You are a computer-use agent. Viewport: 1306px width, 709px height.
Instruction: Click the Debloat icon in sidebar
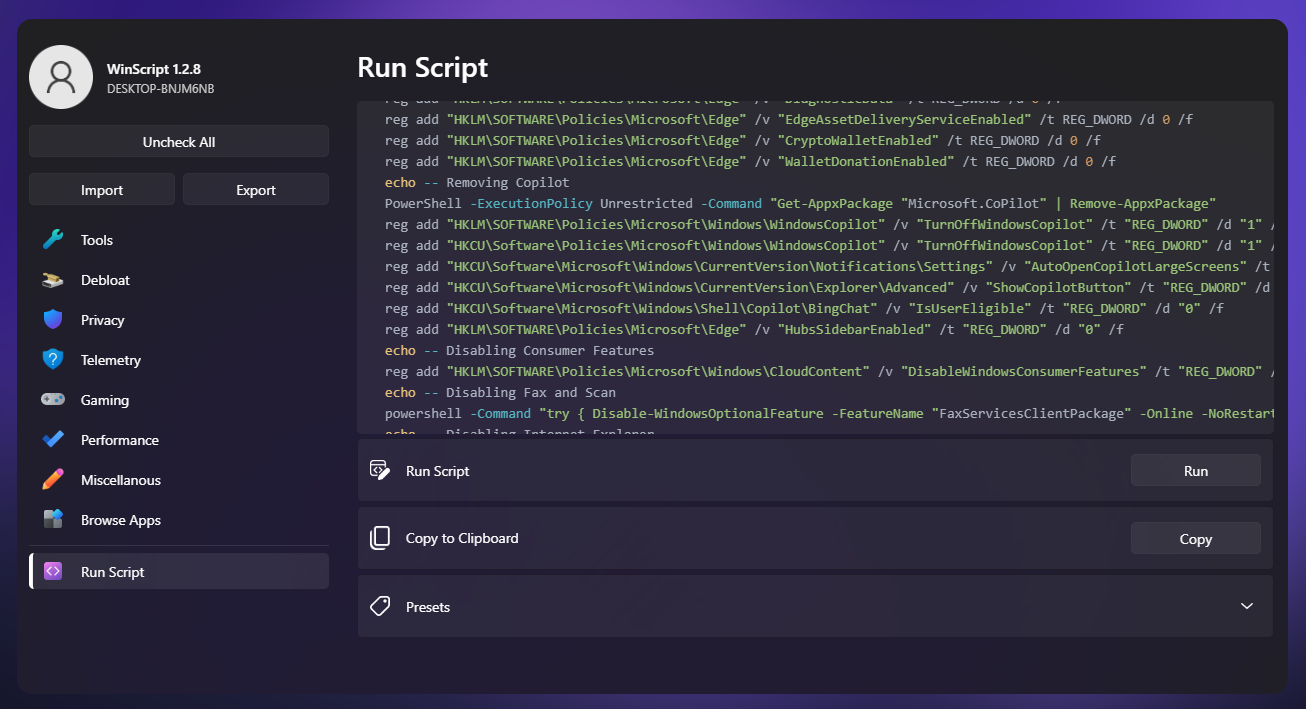53,280
